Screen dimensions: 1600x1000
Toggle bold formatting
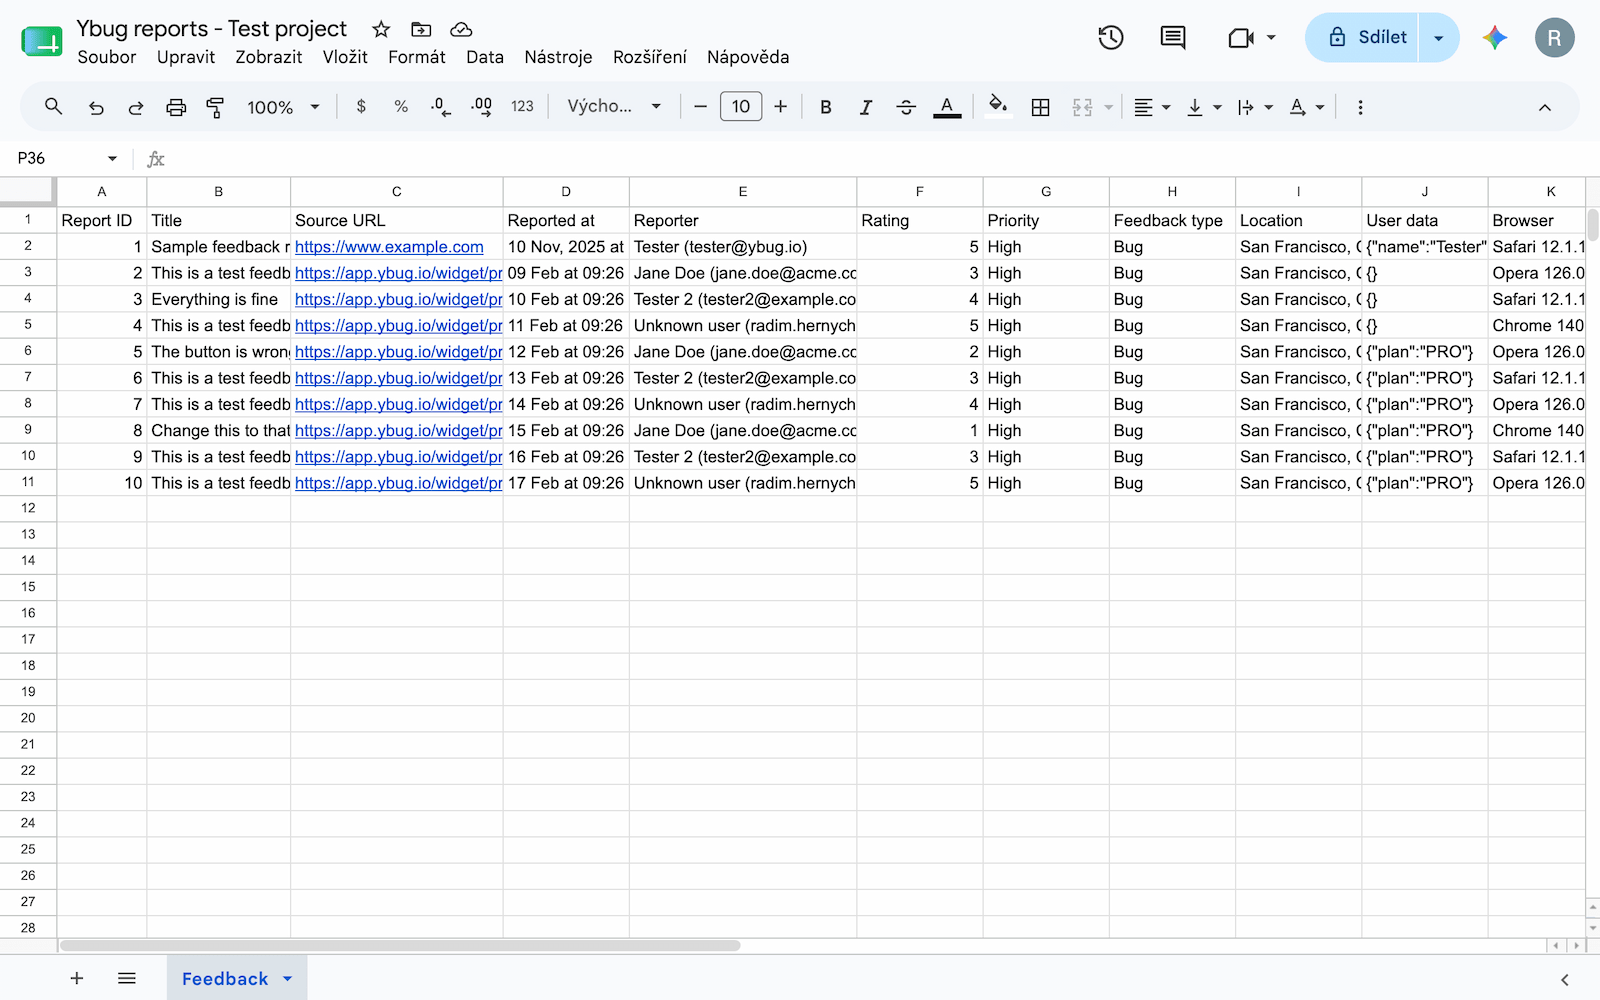pyautogui.click(x=826, y=107)
